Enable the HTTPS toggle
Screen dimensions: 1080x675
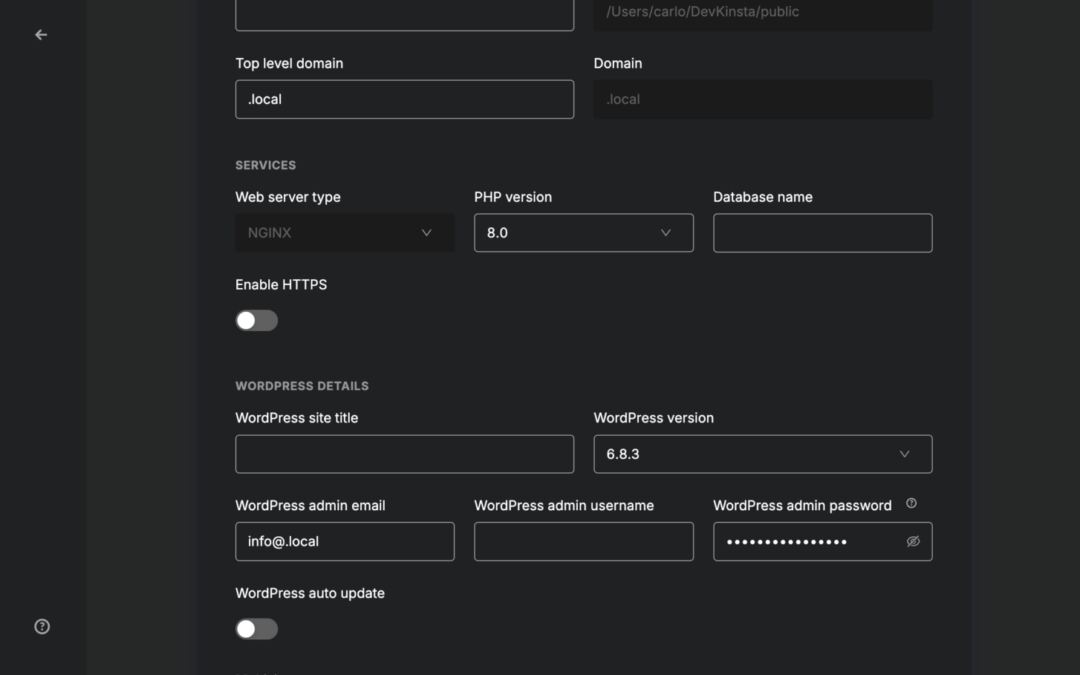257,320
